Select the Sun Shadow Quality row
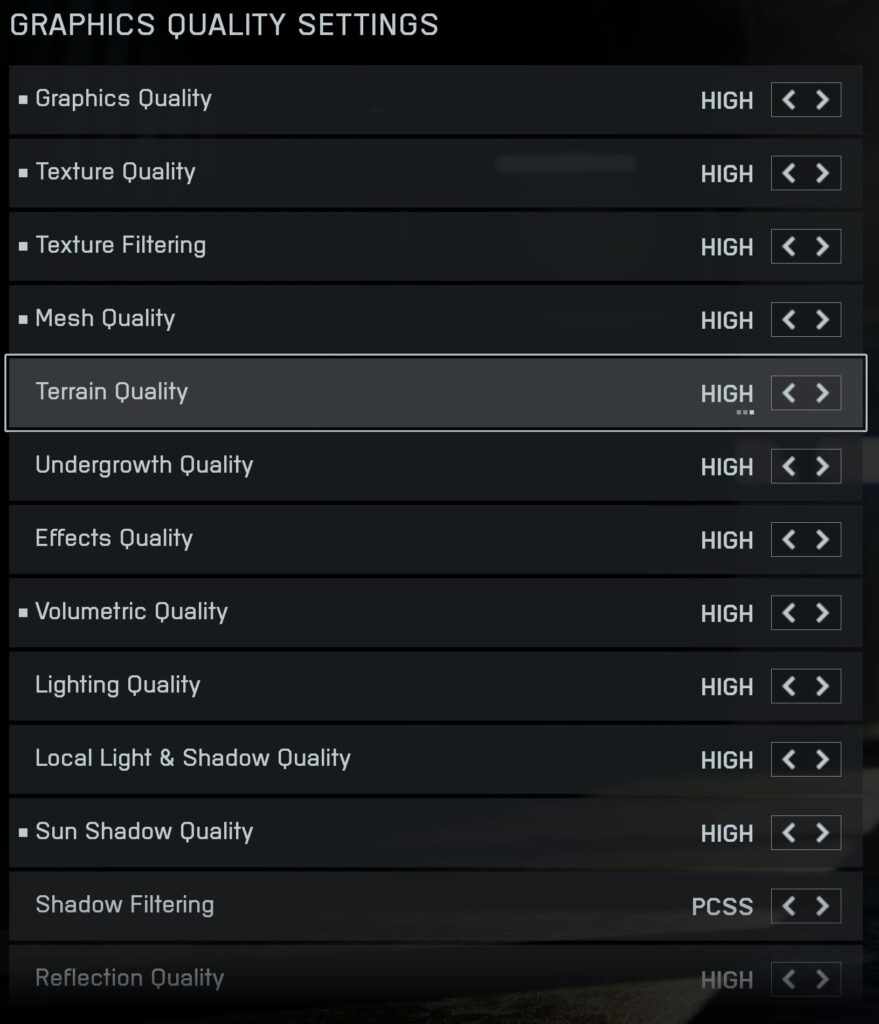The width and height of the screenshot is (879, 1024). pyautogui.click(x=400, y=832)
